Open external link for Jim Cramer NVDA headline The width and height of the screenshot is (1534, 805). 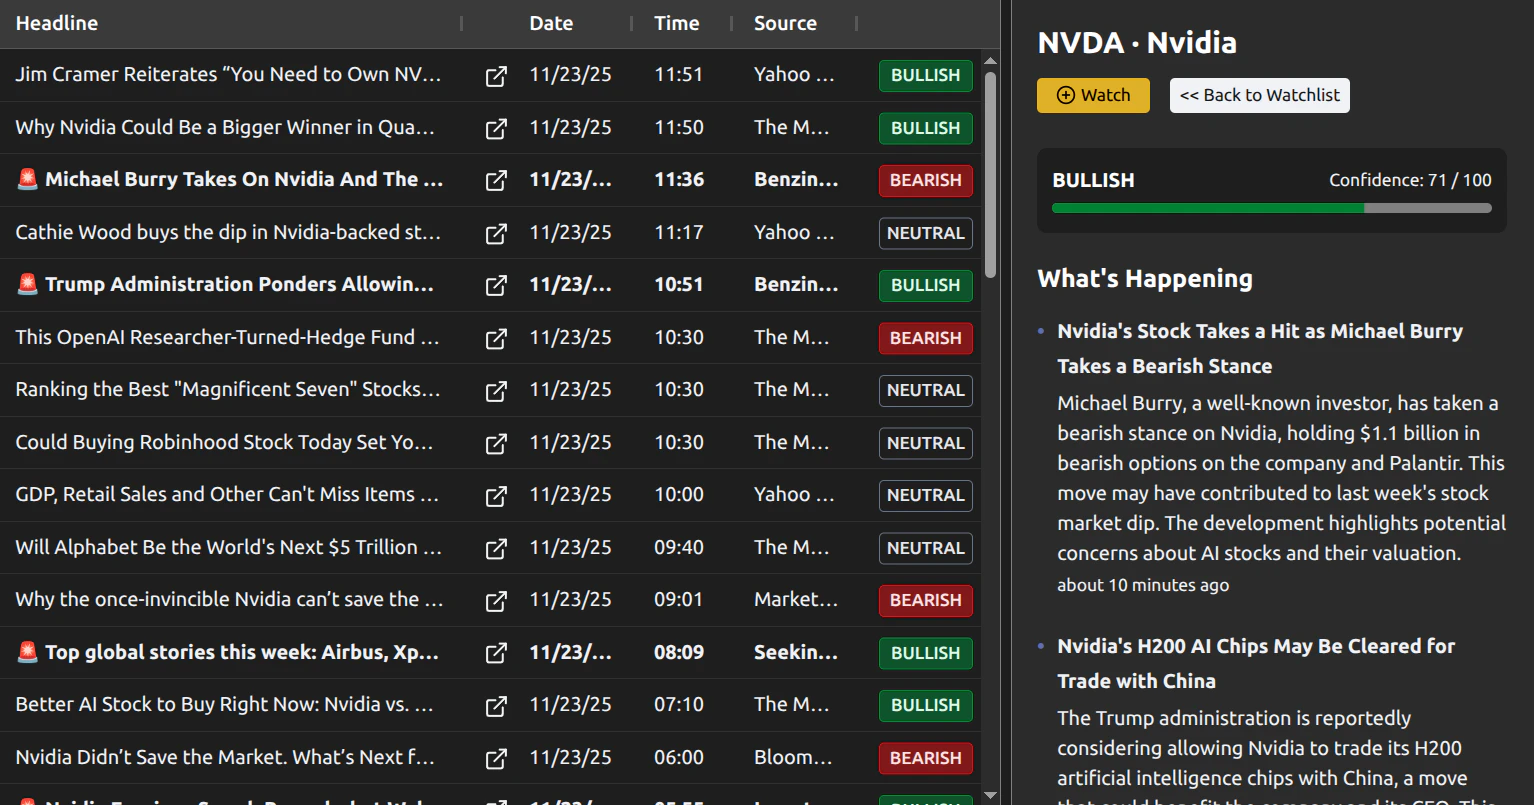[495, 75]
